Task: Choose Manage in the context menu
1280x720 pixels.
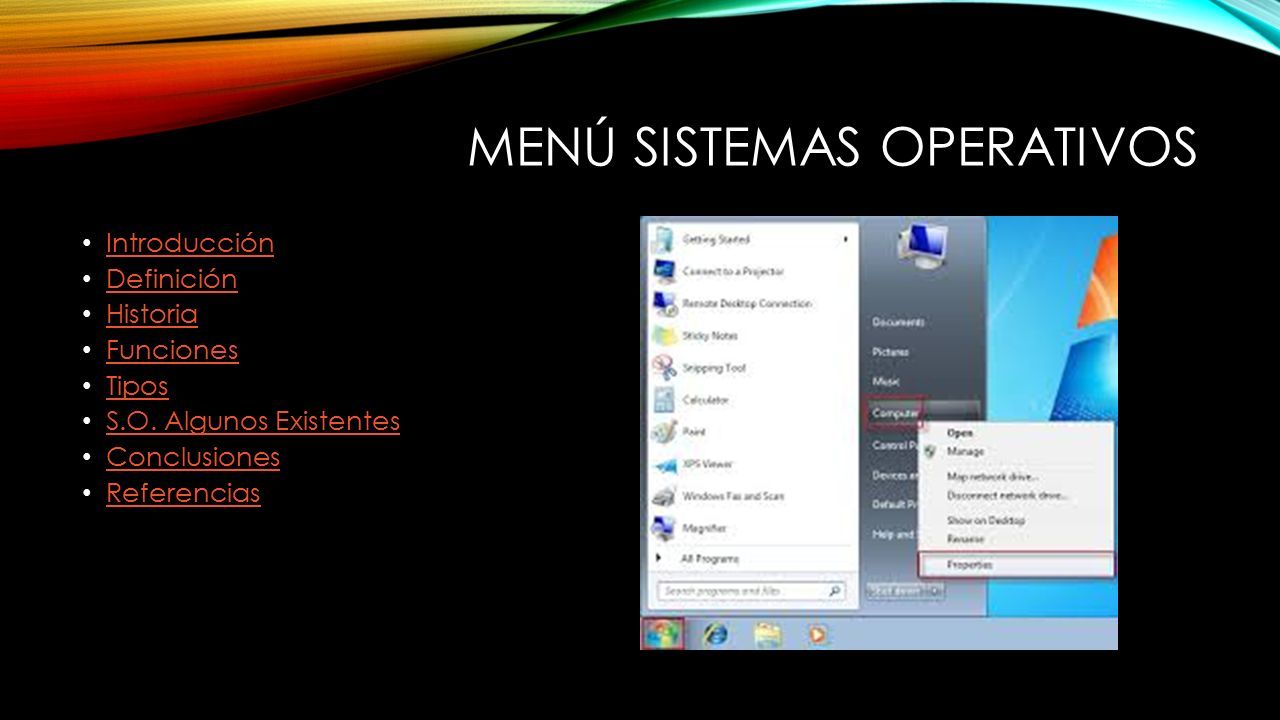Action: (x=965, y=452)
